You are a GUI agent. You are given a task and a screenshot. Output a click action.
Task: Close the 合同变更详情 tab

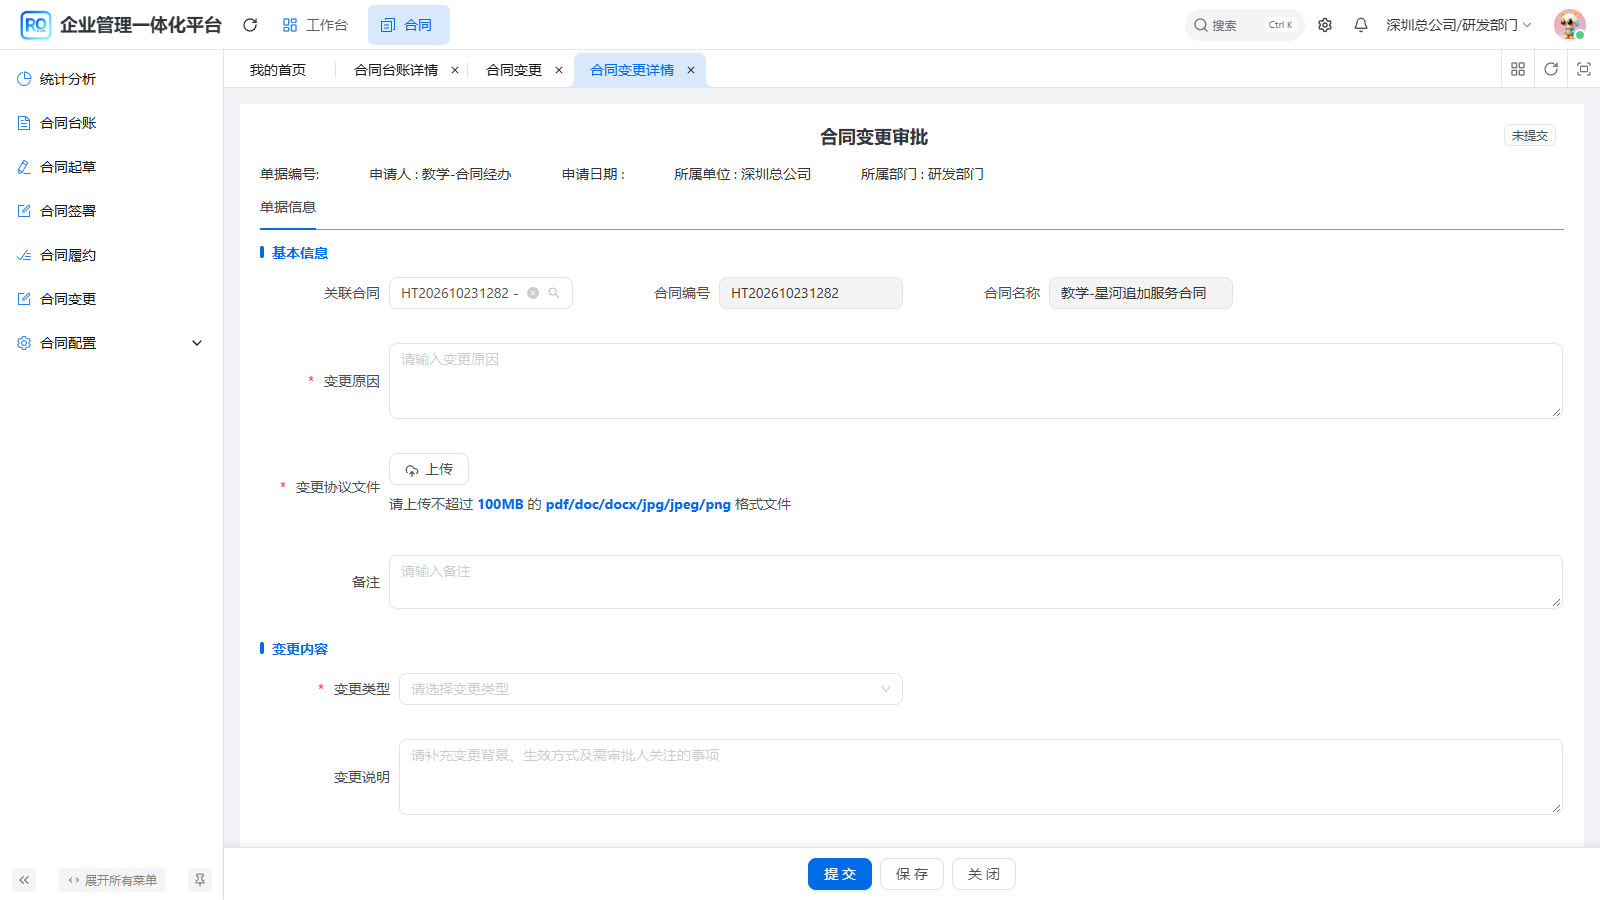[691, 70]
